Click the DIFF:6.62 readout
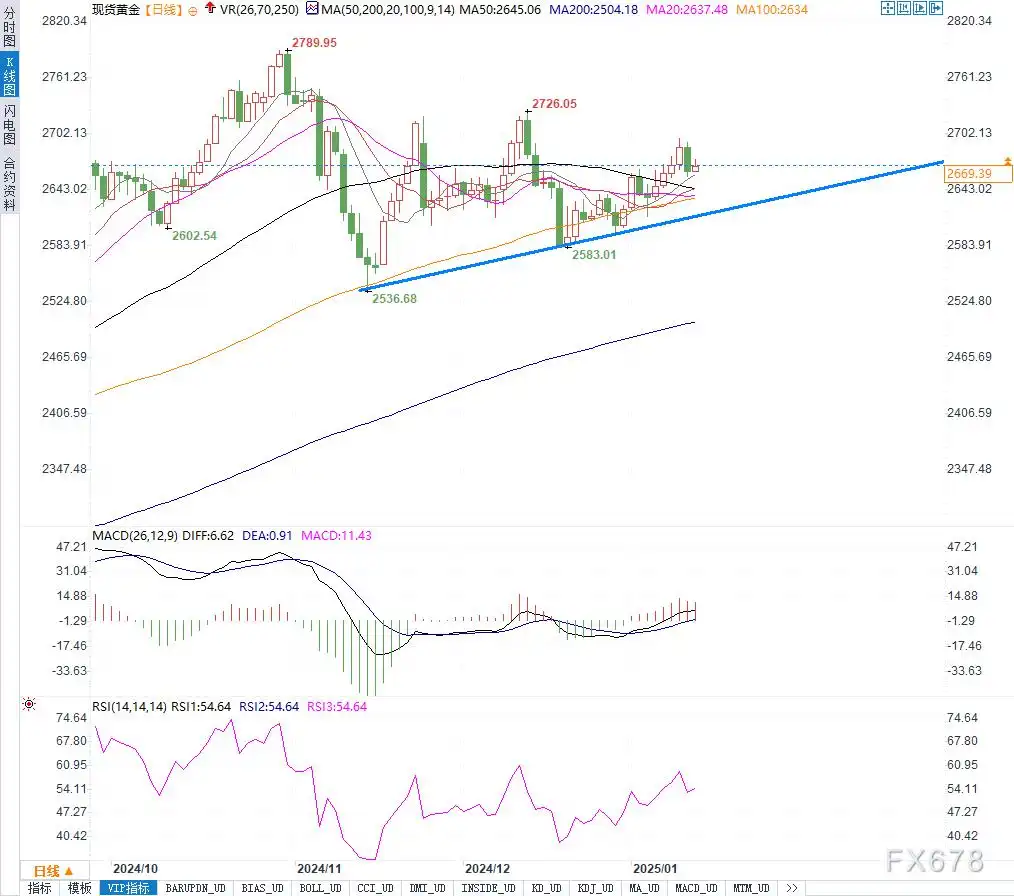Image resolution: width=1014 pixels, height=896 pixels. (208, 535)
